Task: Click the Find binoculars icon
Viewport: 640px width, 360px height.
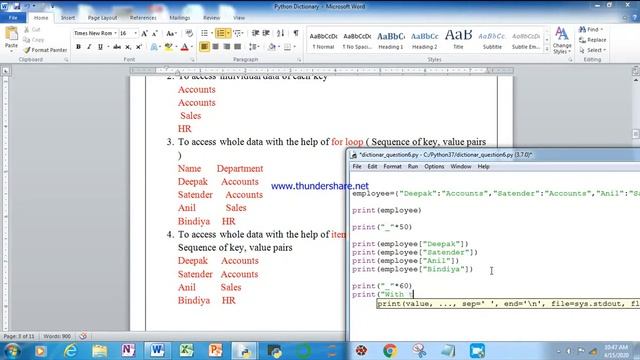Action: click(583, 29)
